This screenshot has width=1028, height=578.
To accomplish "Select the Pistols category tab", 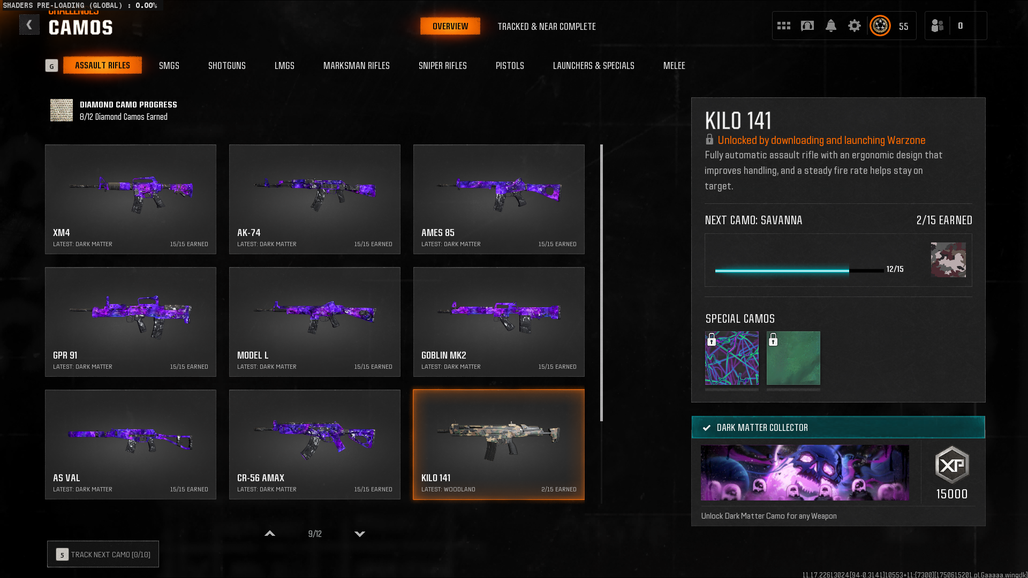I will point(510,66).
